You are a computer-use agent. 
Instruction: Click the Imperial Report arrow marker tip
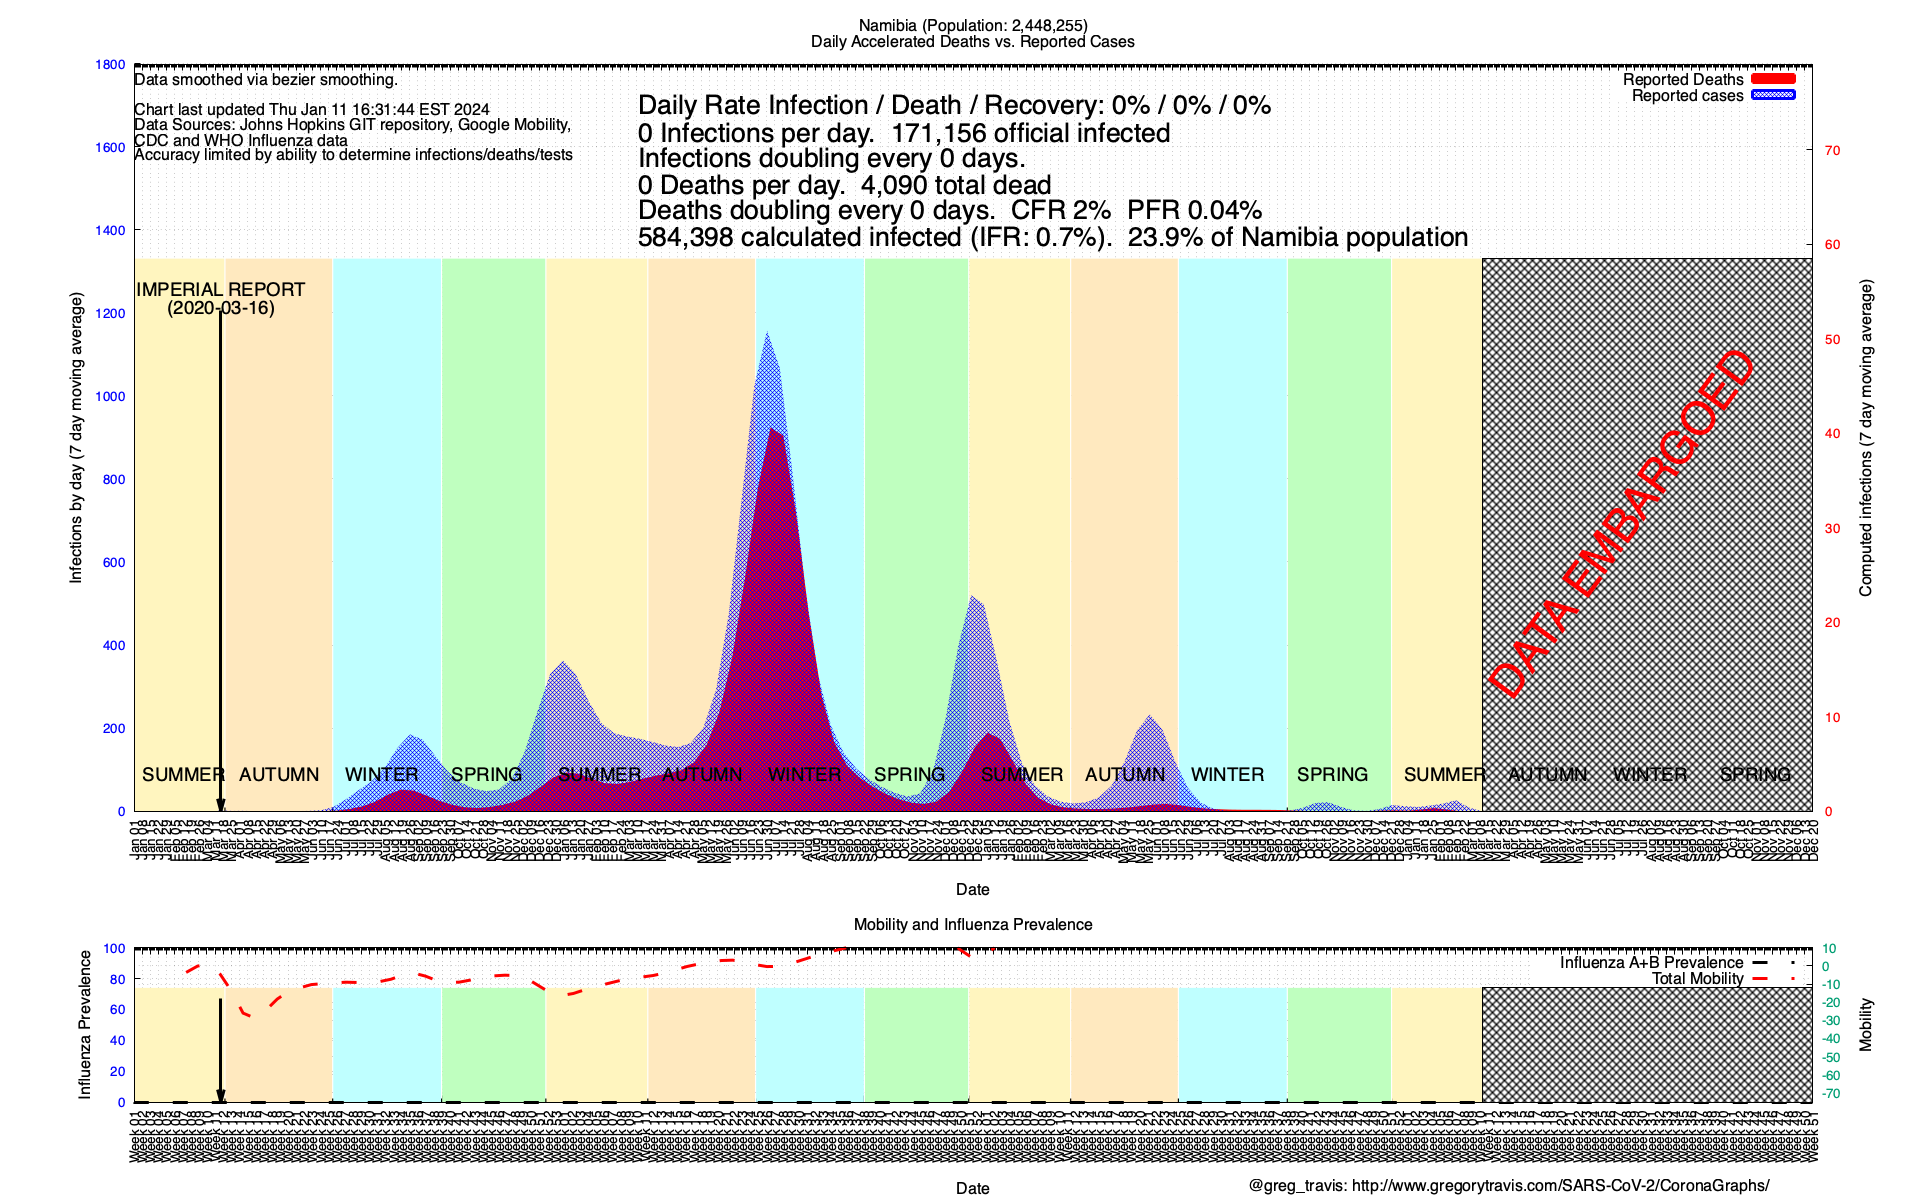pyautogui.click(x=221, y=807)
